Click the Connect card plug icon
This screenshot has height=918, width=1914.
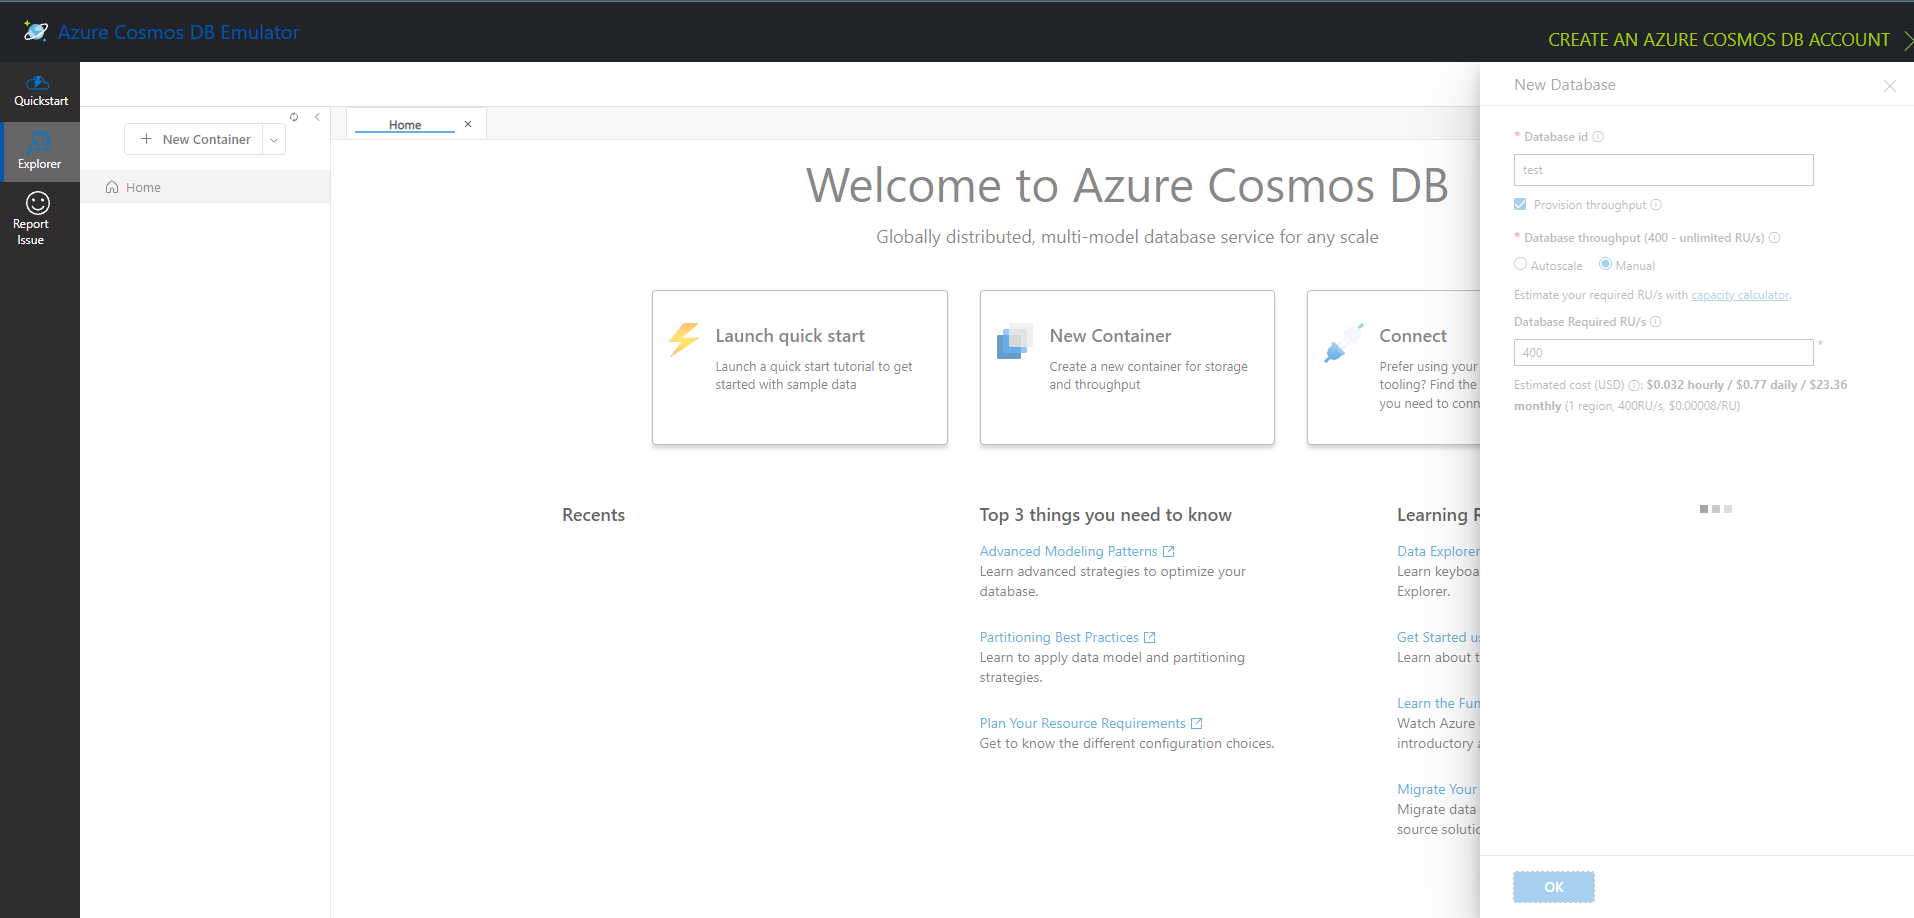[x=1344, y=342]
